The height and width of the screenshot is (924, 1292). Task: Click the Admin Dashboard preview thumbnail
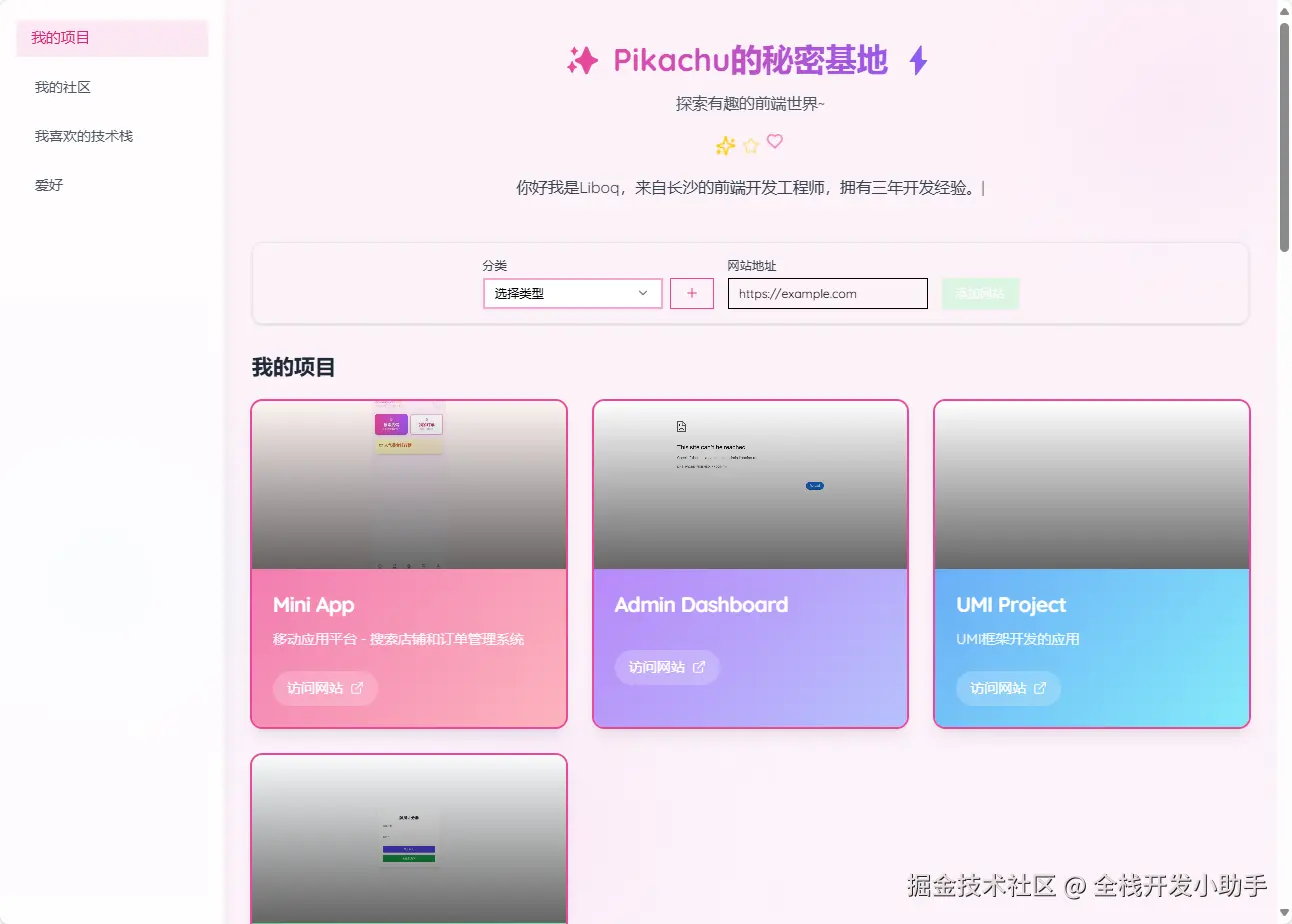[750, 483]
